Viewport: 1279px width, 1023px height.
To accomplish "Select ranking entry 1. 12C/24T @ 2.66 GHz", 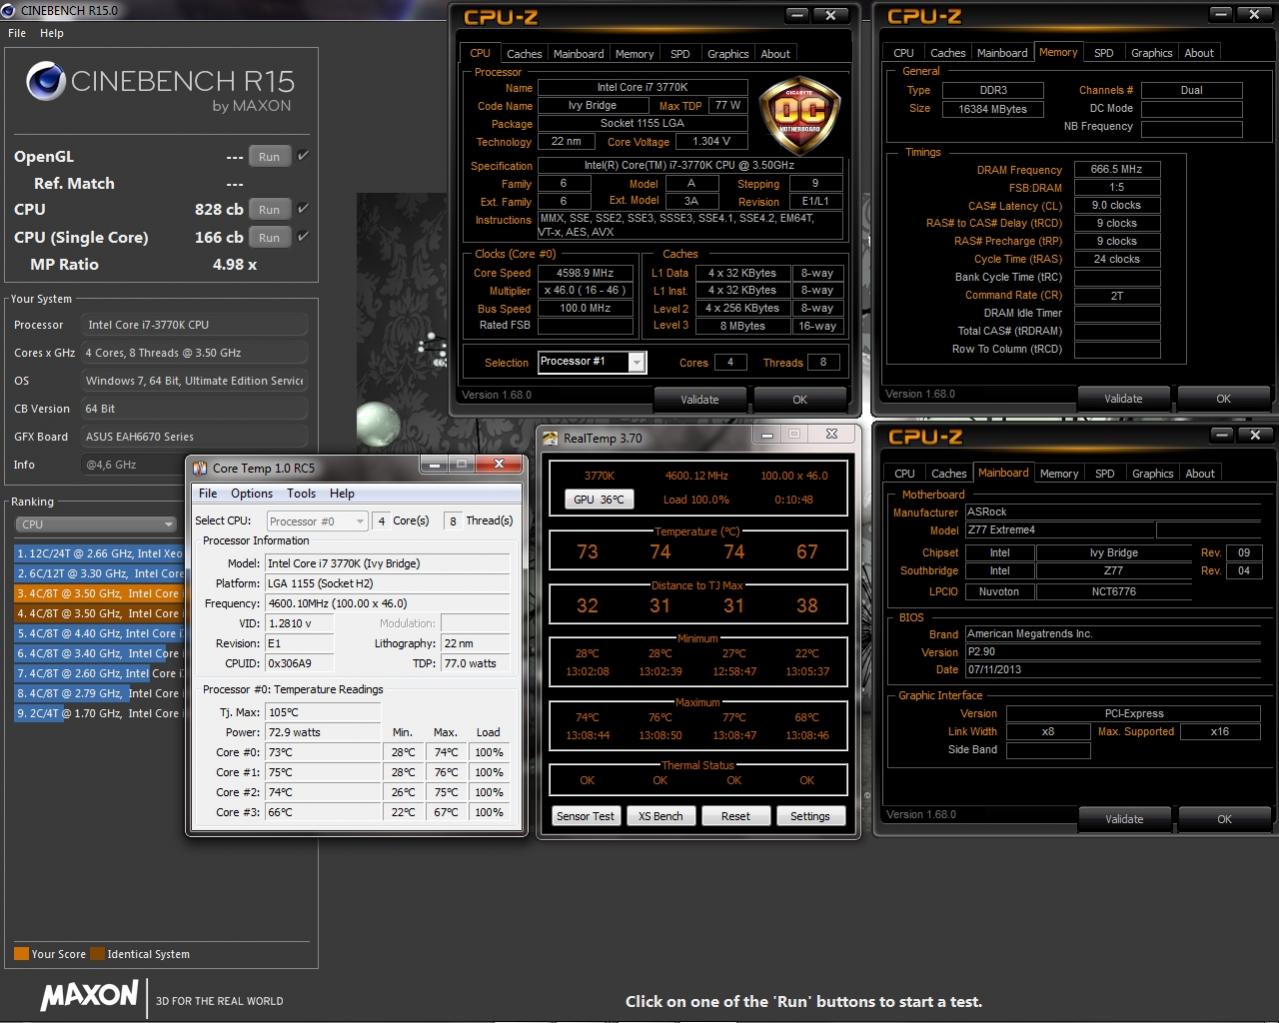I will click(99, 553).
